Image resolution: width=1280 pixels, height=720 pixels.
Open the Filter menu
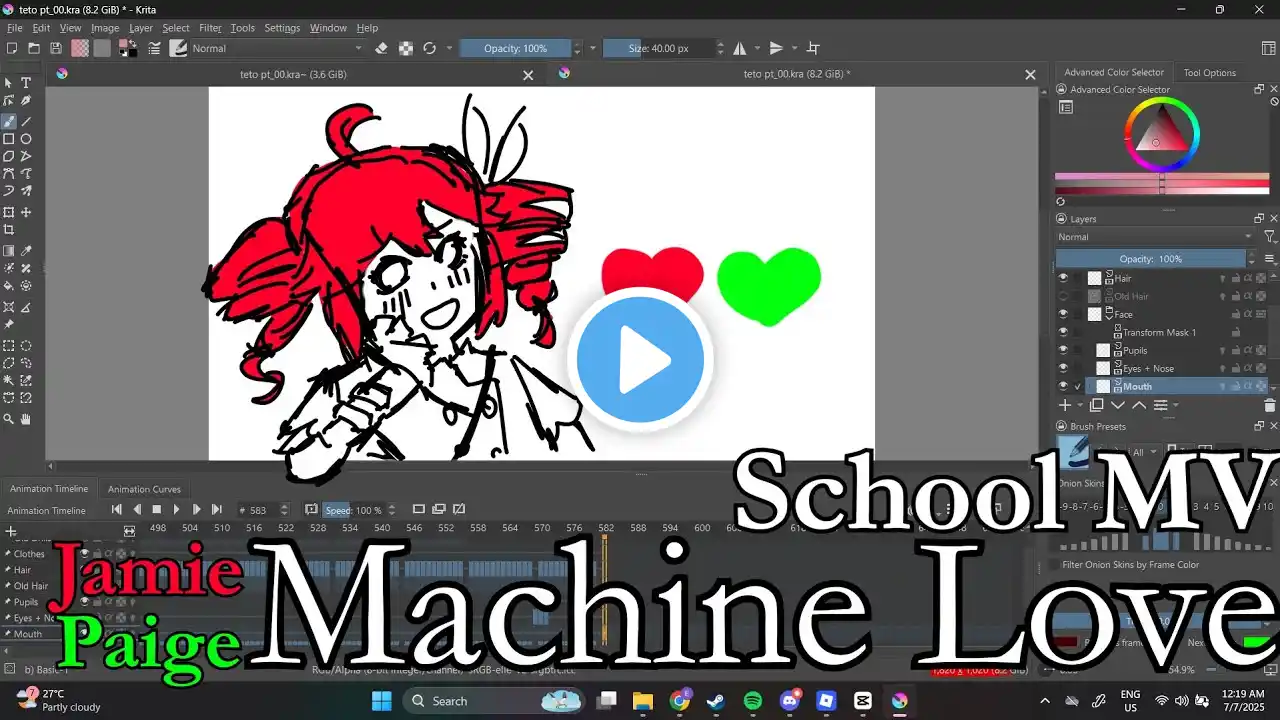(x=210, y=28)
